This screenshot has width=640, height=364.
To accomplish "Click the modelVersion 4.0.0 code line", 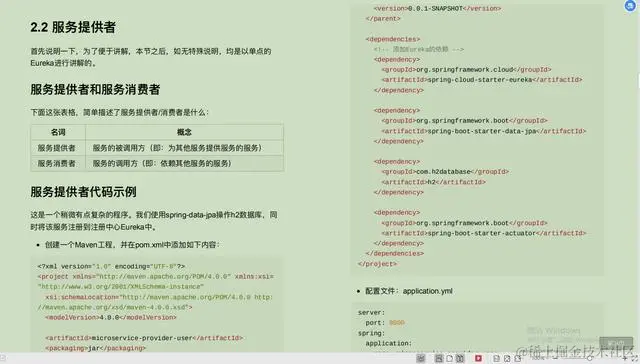I will tap(111, 317).
